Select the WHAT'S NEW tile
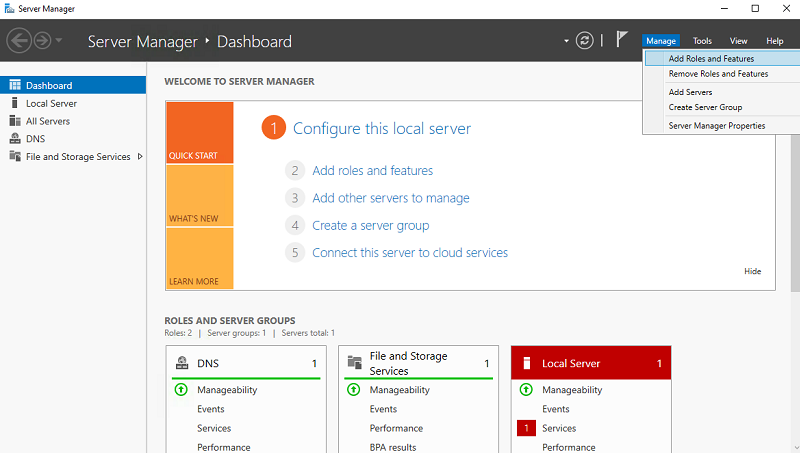 [x=199, y=195]
